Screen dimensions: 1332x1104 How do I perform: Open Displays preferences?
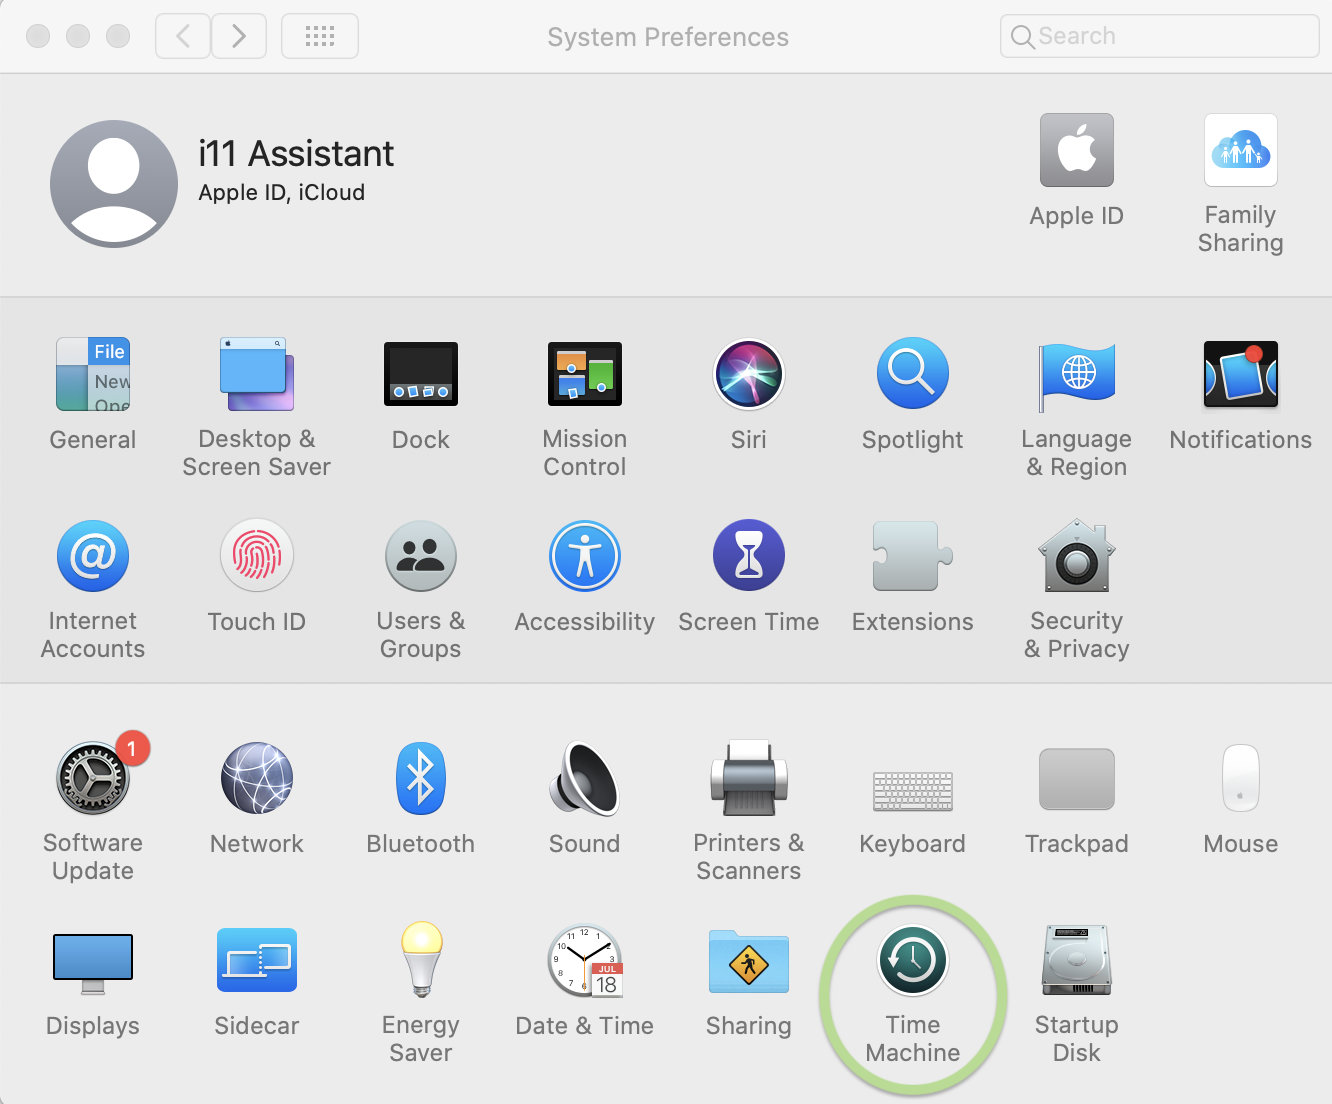coord(93,964)
